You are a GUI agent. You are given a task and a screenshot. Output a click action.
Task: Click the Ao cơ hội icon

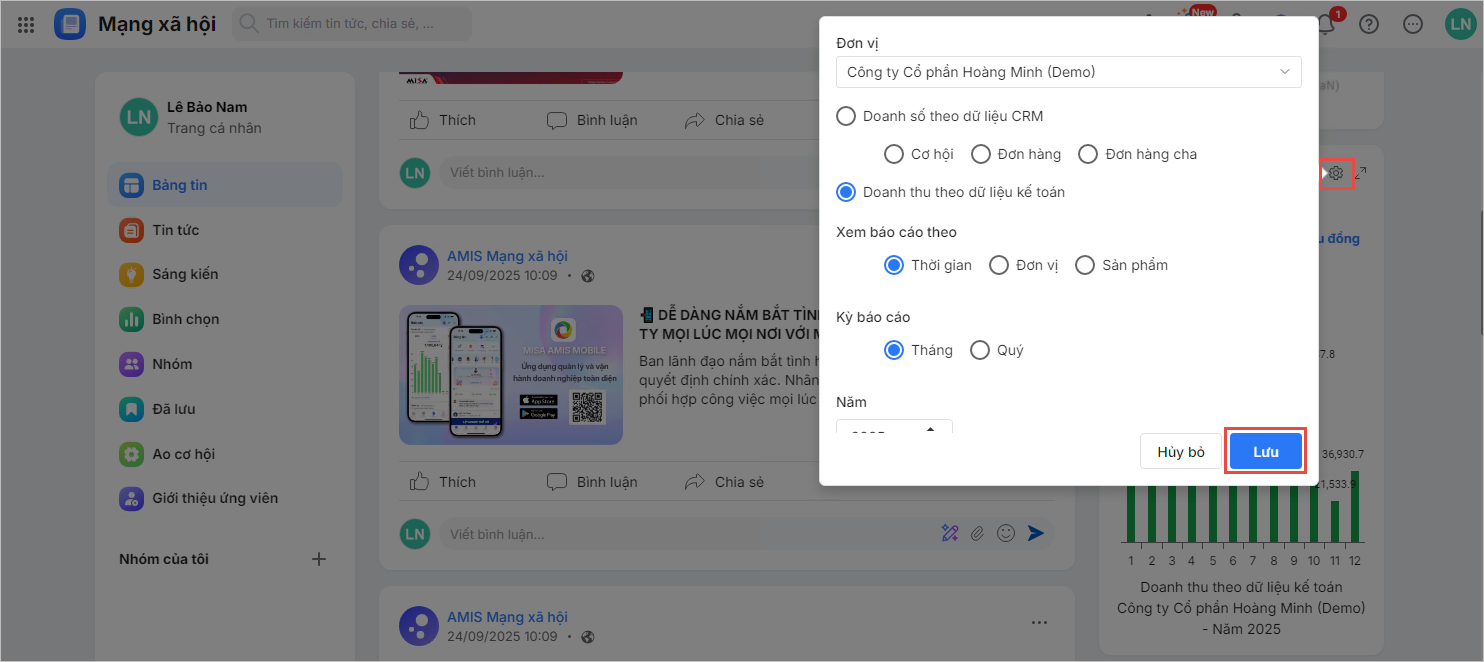click(131, 454)
